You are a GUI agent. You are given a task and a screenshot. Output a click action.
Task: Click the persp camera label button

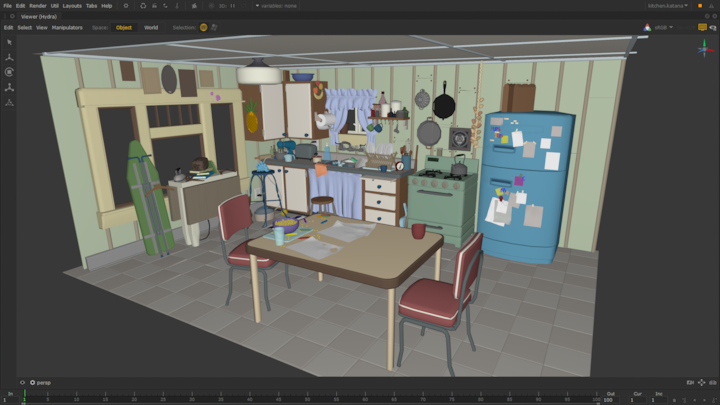click(42, 382)
